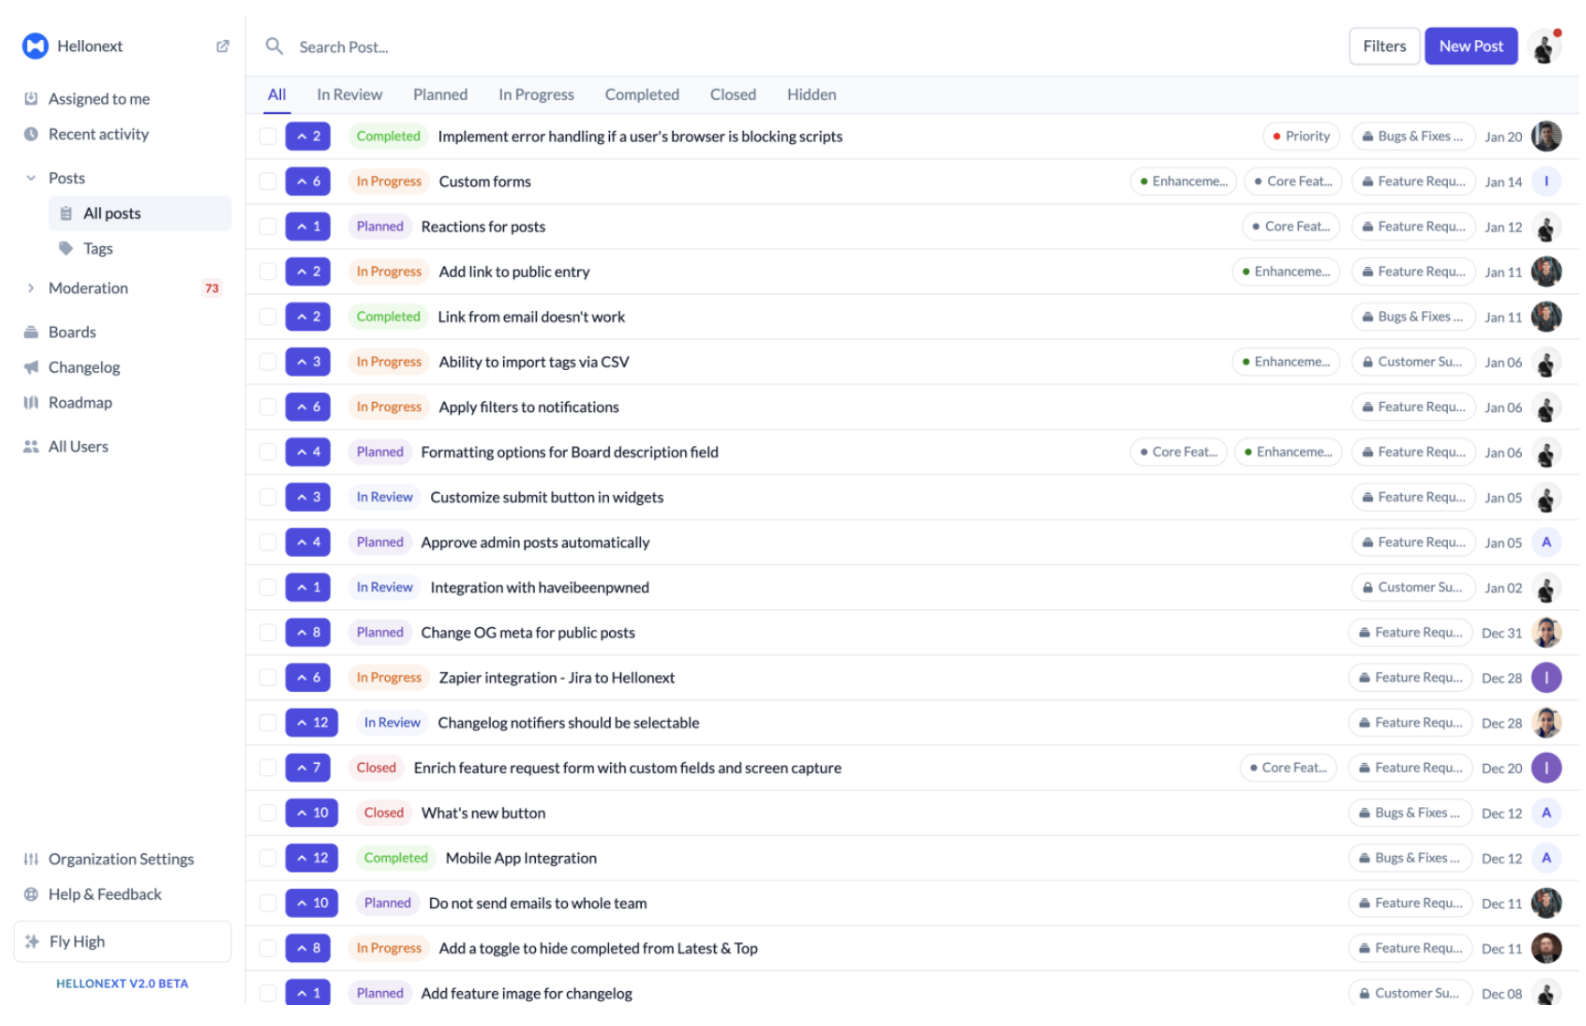
Task: Open Recent activity in sidebar
Action: pyautogui.click(x=98, y=134)
